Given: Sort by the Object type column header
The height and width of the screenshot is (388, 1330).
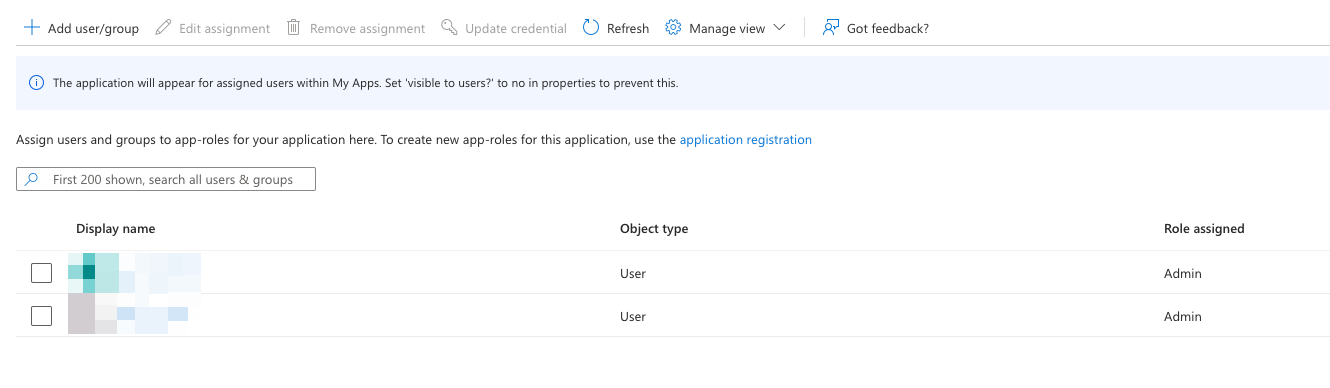Looking at the screenshot, I should coord(654,229).
